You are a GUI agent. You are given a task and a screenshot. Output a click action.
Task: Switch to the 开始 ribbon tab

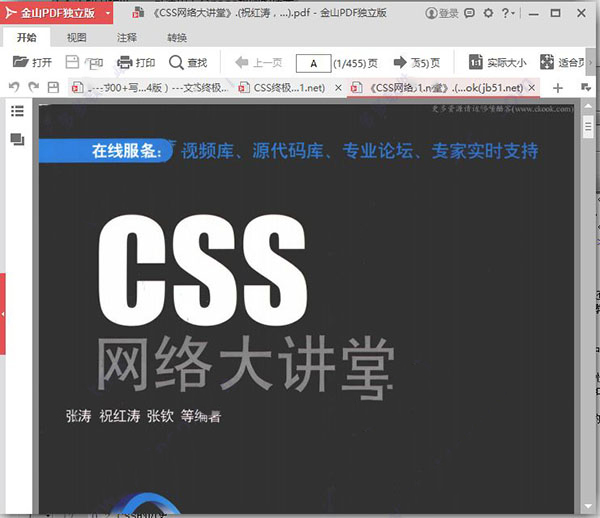26,37
